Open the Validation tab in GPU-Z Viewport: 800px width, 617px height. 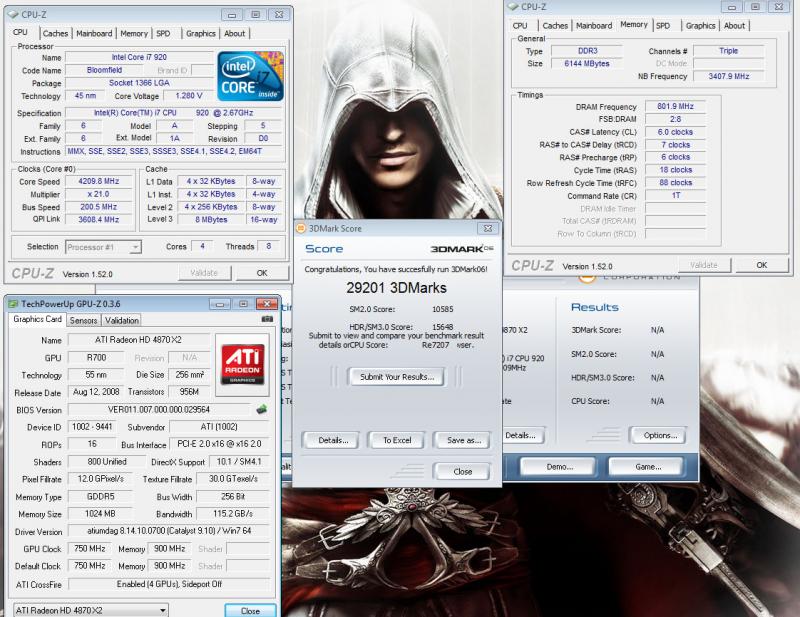tap(122, 320)
